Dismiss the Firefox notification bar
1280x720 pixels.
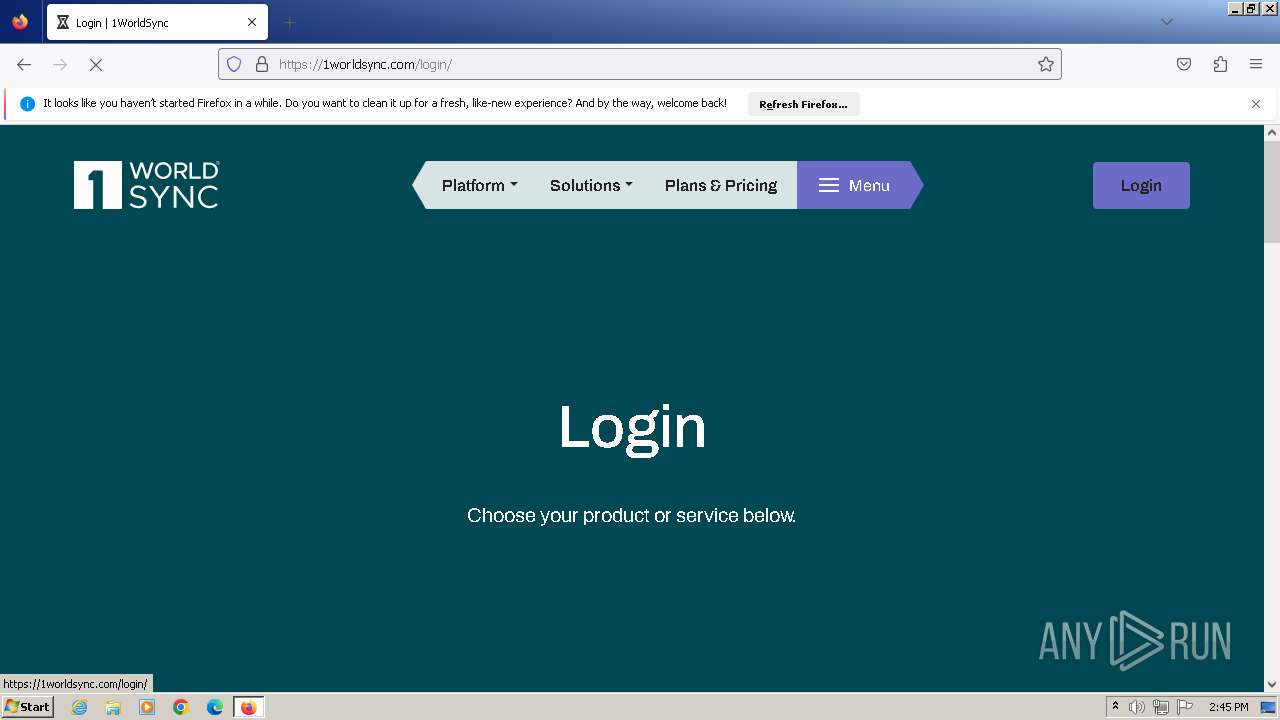[x=1256, y=104]
